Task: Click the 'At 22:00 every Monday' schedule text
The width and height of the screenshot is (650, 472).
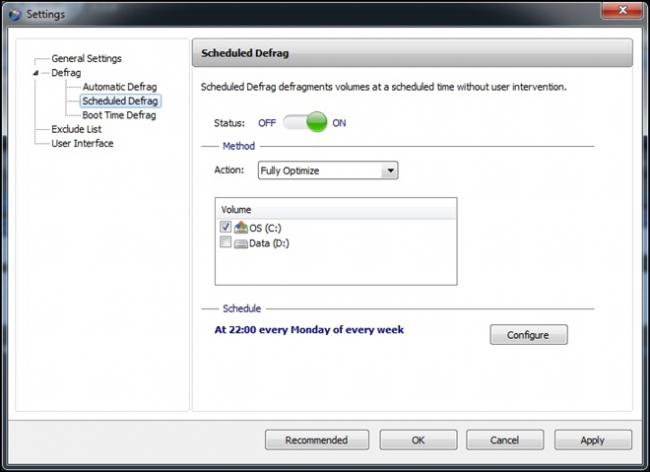Action: pos(309,329)
